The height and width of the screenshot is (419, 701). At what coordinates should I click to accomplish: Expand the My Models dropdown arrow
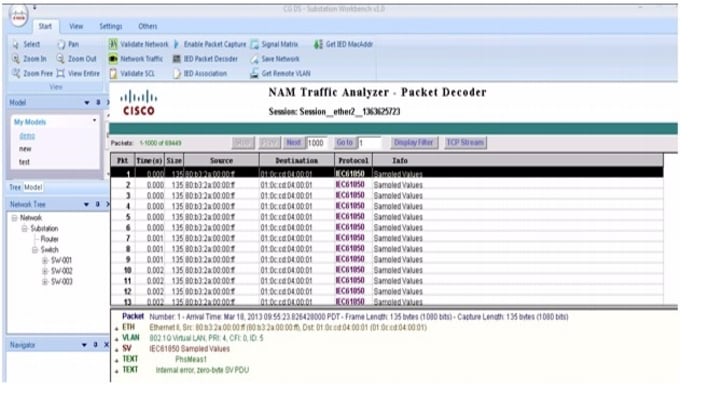94,121
